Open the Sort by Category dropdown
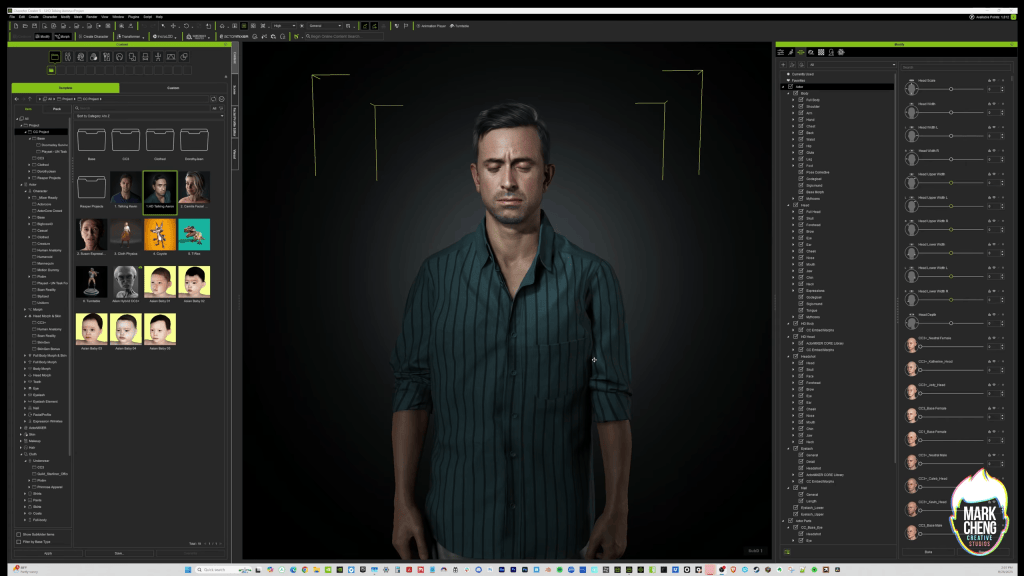Viewport: 1024px width, 576px height. point(149,116)
